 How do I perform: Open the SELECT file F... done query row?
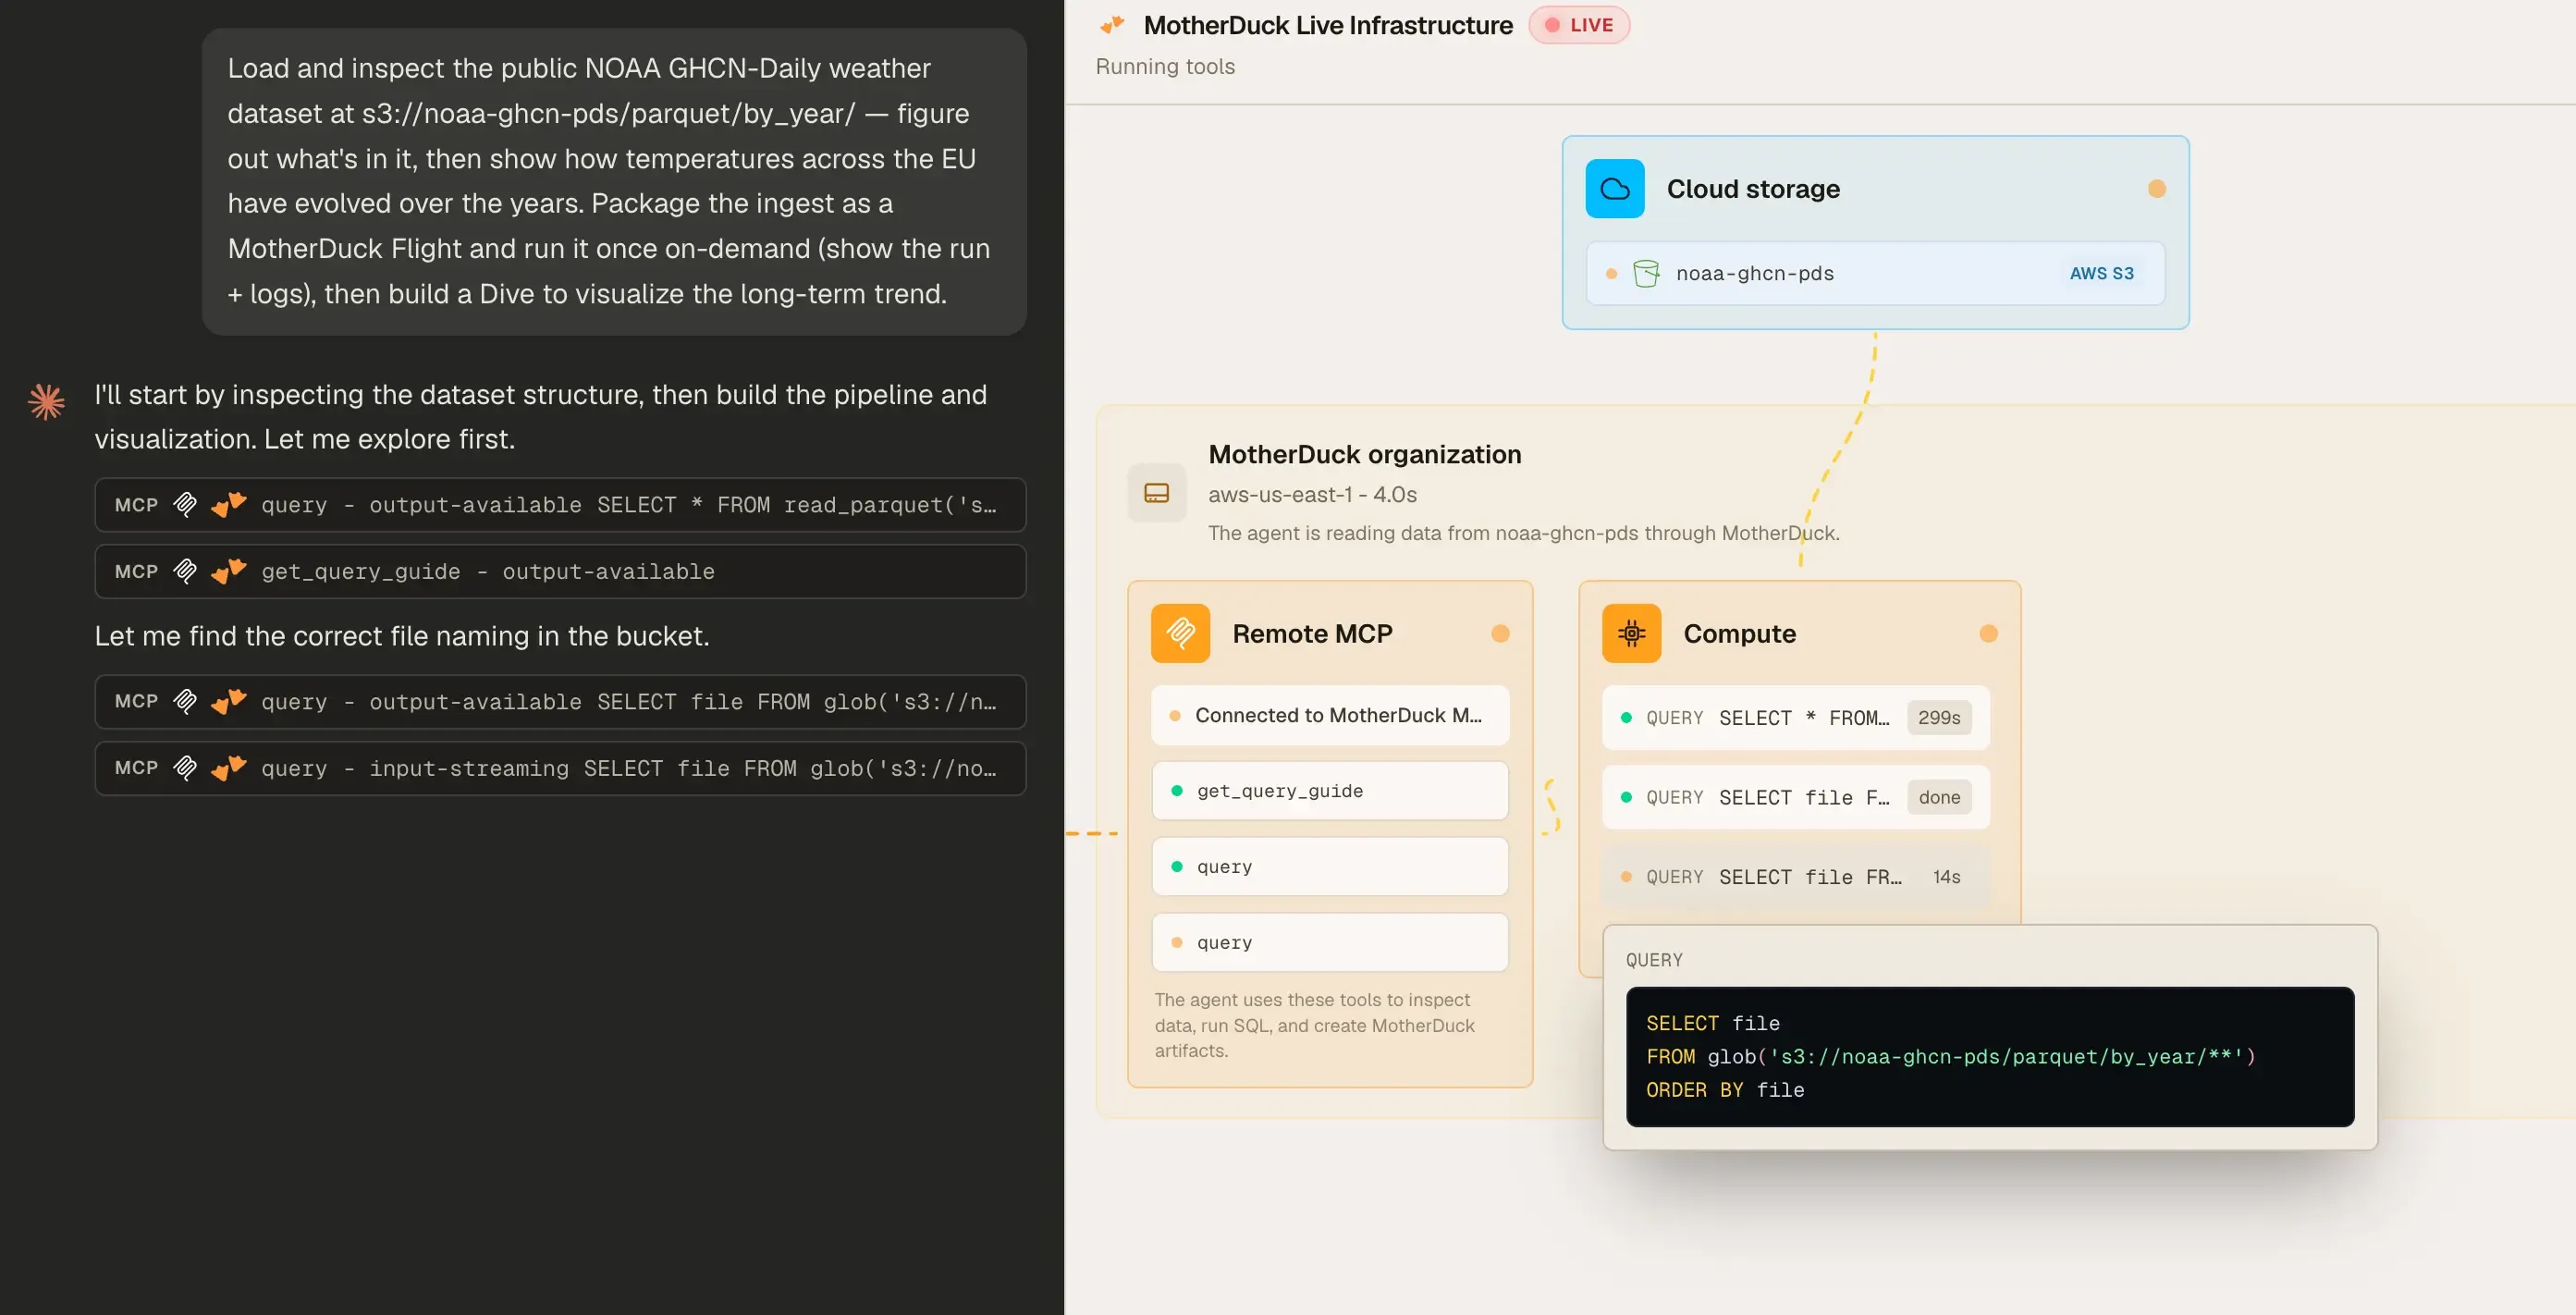[1795, 797]
